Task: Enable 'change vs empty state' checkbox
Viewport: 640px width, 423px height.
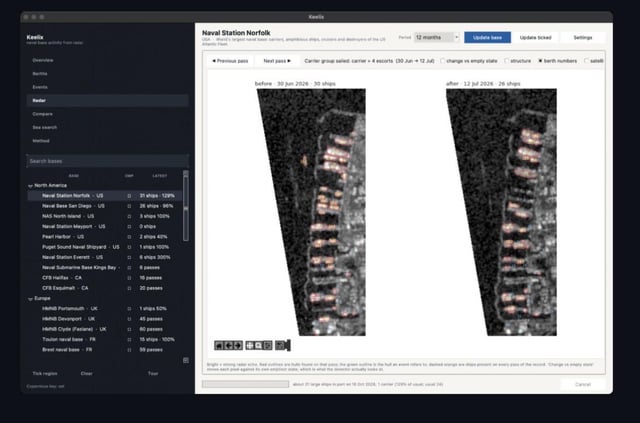Action: tap(442, 61)
